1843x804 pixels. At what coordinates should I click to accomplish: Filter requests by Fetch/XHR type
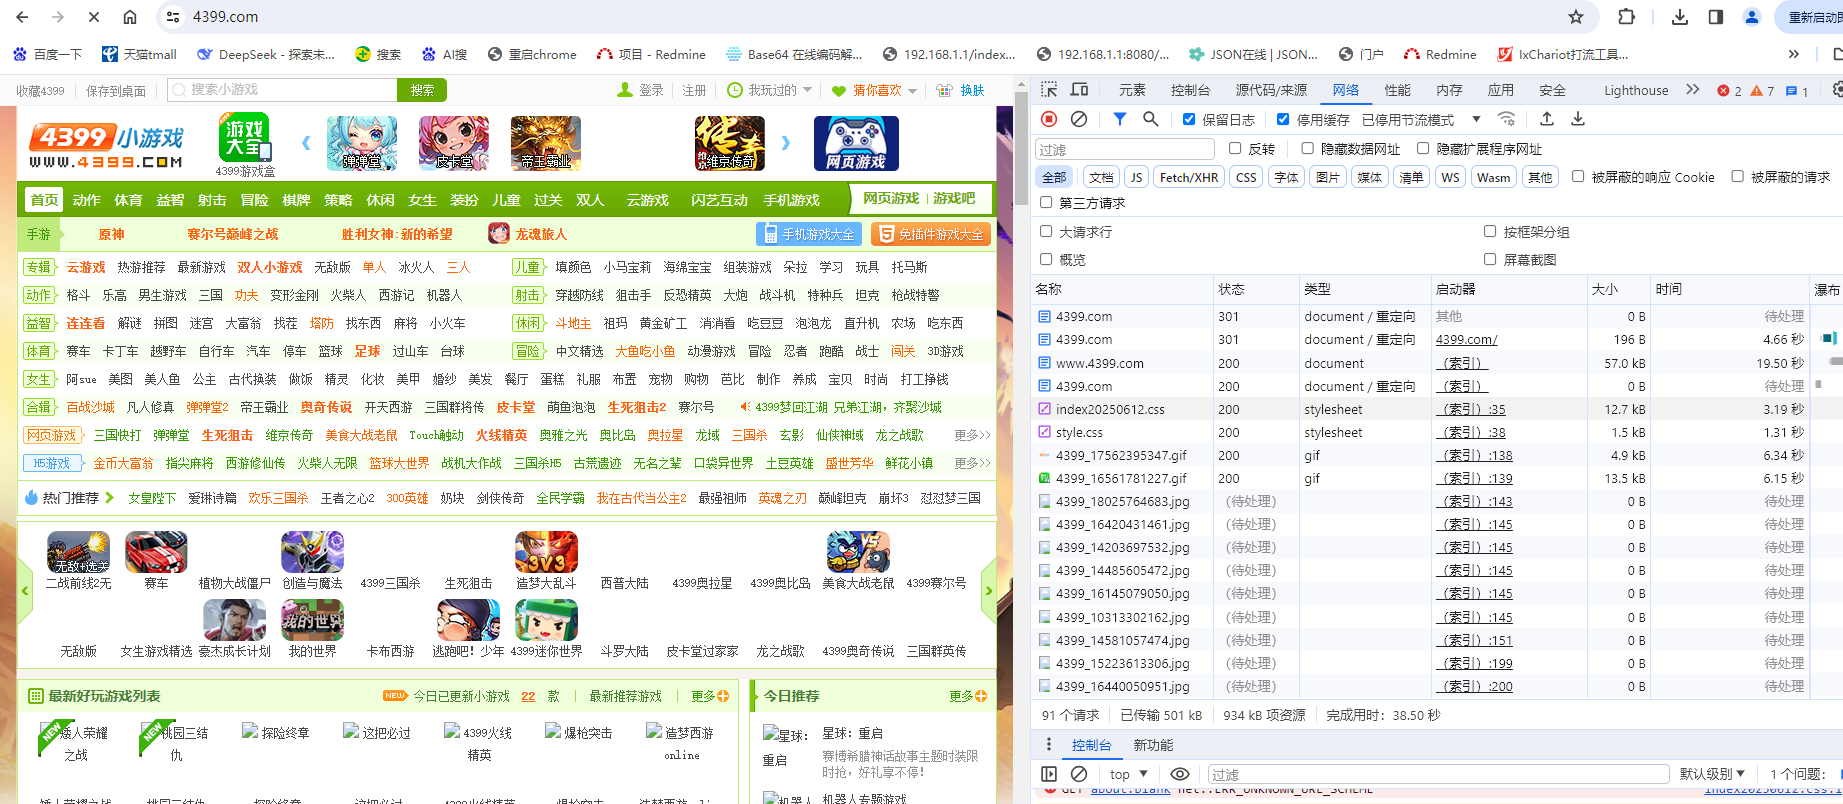1189,177
